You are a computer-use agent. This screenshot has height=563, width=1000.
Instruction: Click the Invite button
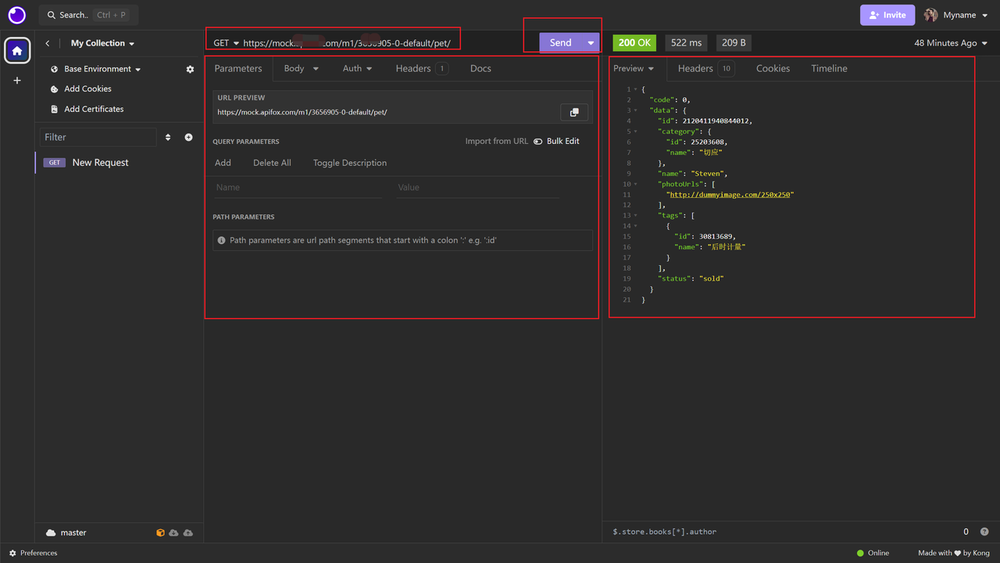[887, 15]
